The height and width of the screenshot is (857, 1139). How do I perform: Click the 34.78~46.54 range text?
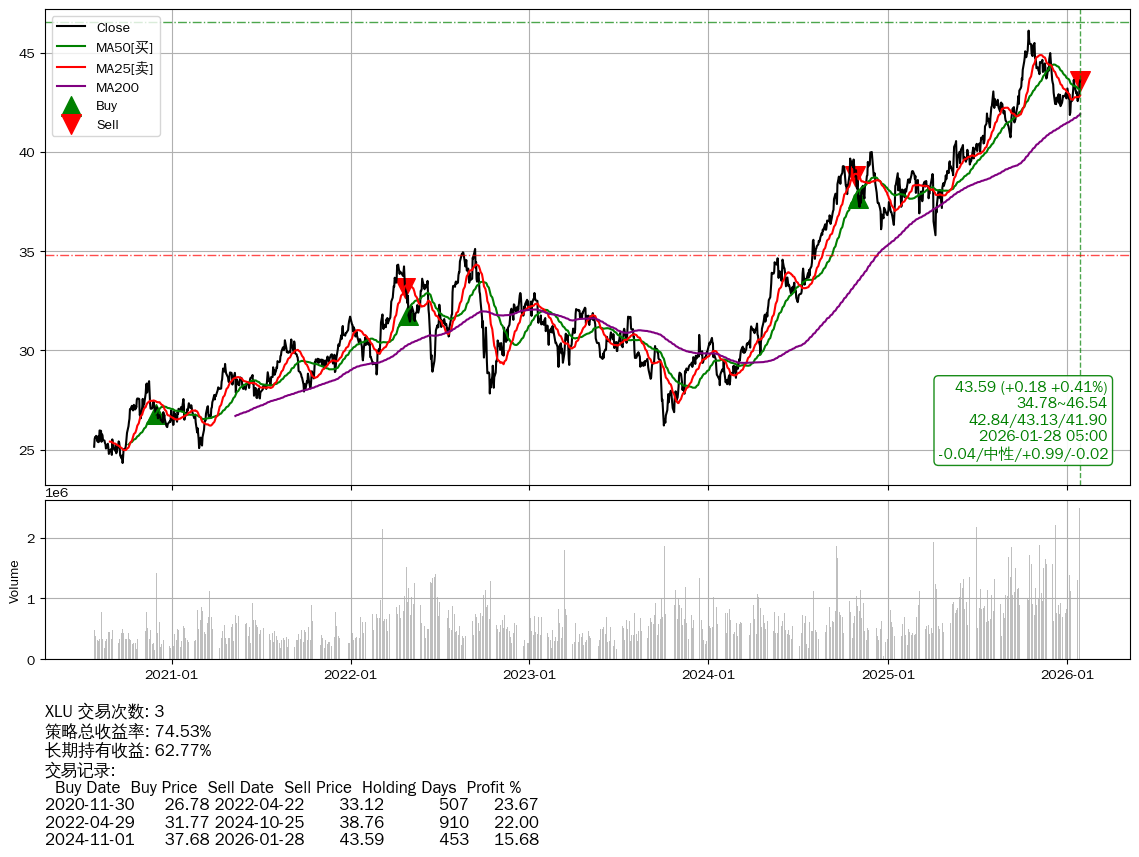point(1061,403)
